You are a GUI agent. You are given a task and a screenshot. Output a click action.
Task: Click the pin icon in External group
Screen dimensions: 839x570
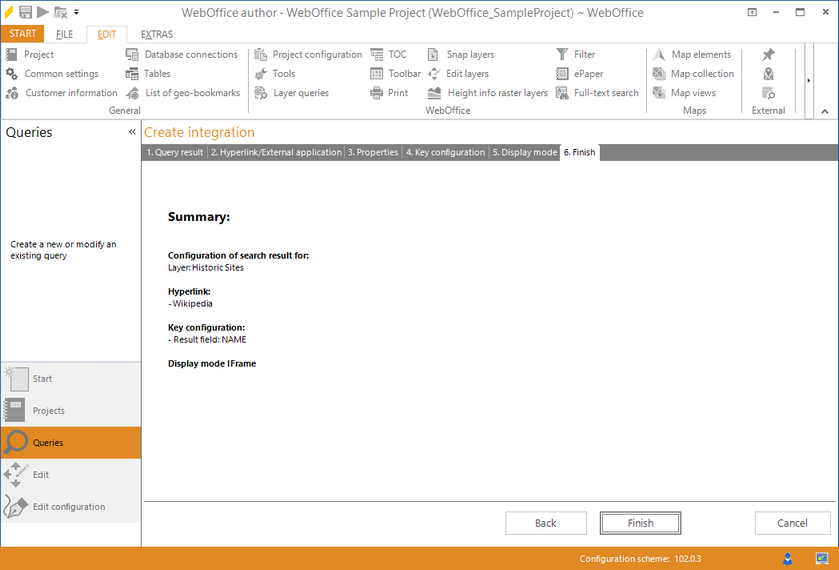(768, 54)
